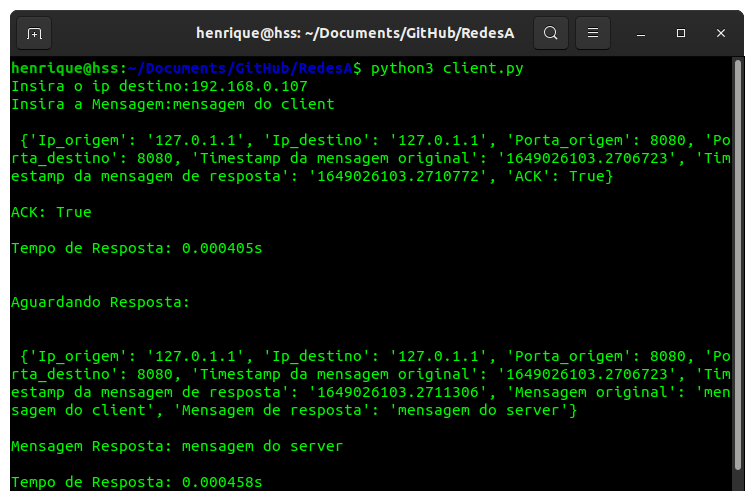Screen dimensions: 754x501
Task: Click the timestamp '1649026103.2711306' value
Action: pyautogui.click(x=398, y=392)
